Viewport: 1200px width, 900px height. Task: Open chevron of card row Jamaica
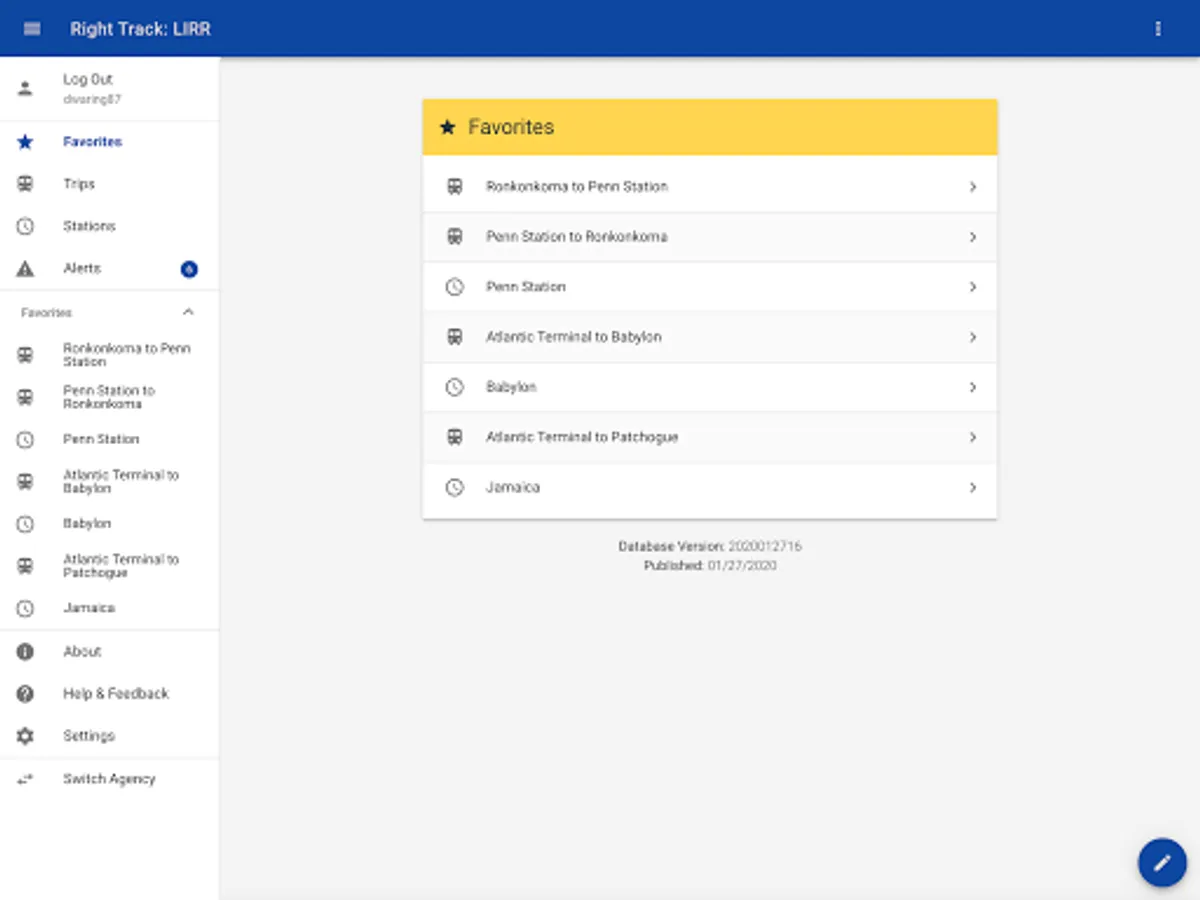click(x=972, y=488)
